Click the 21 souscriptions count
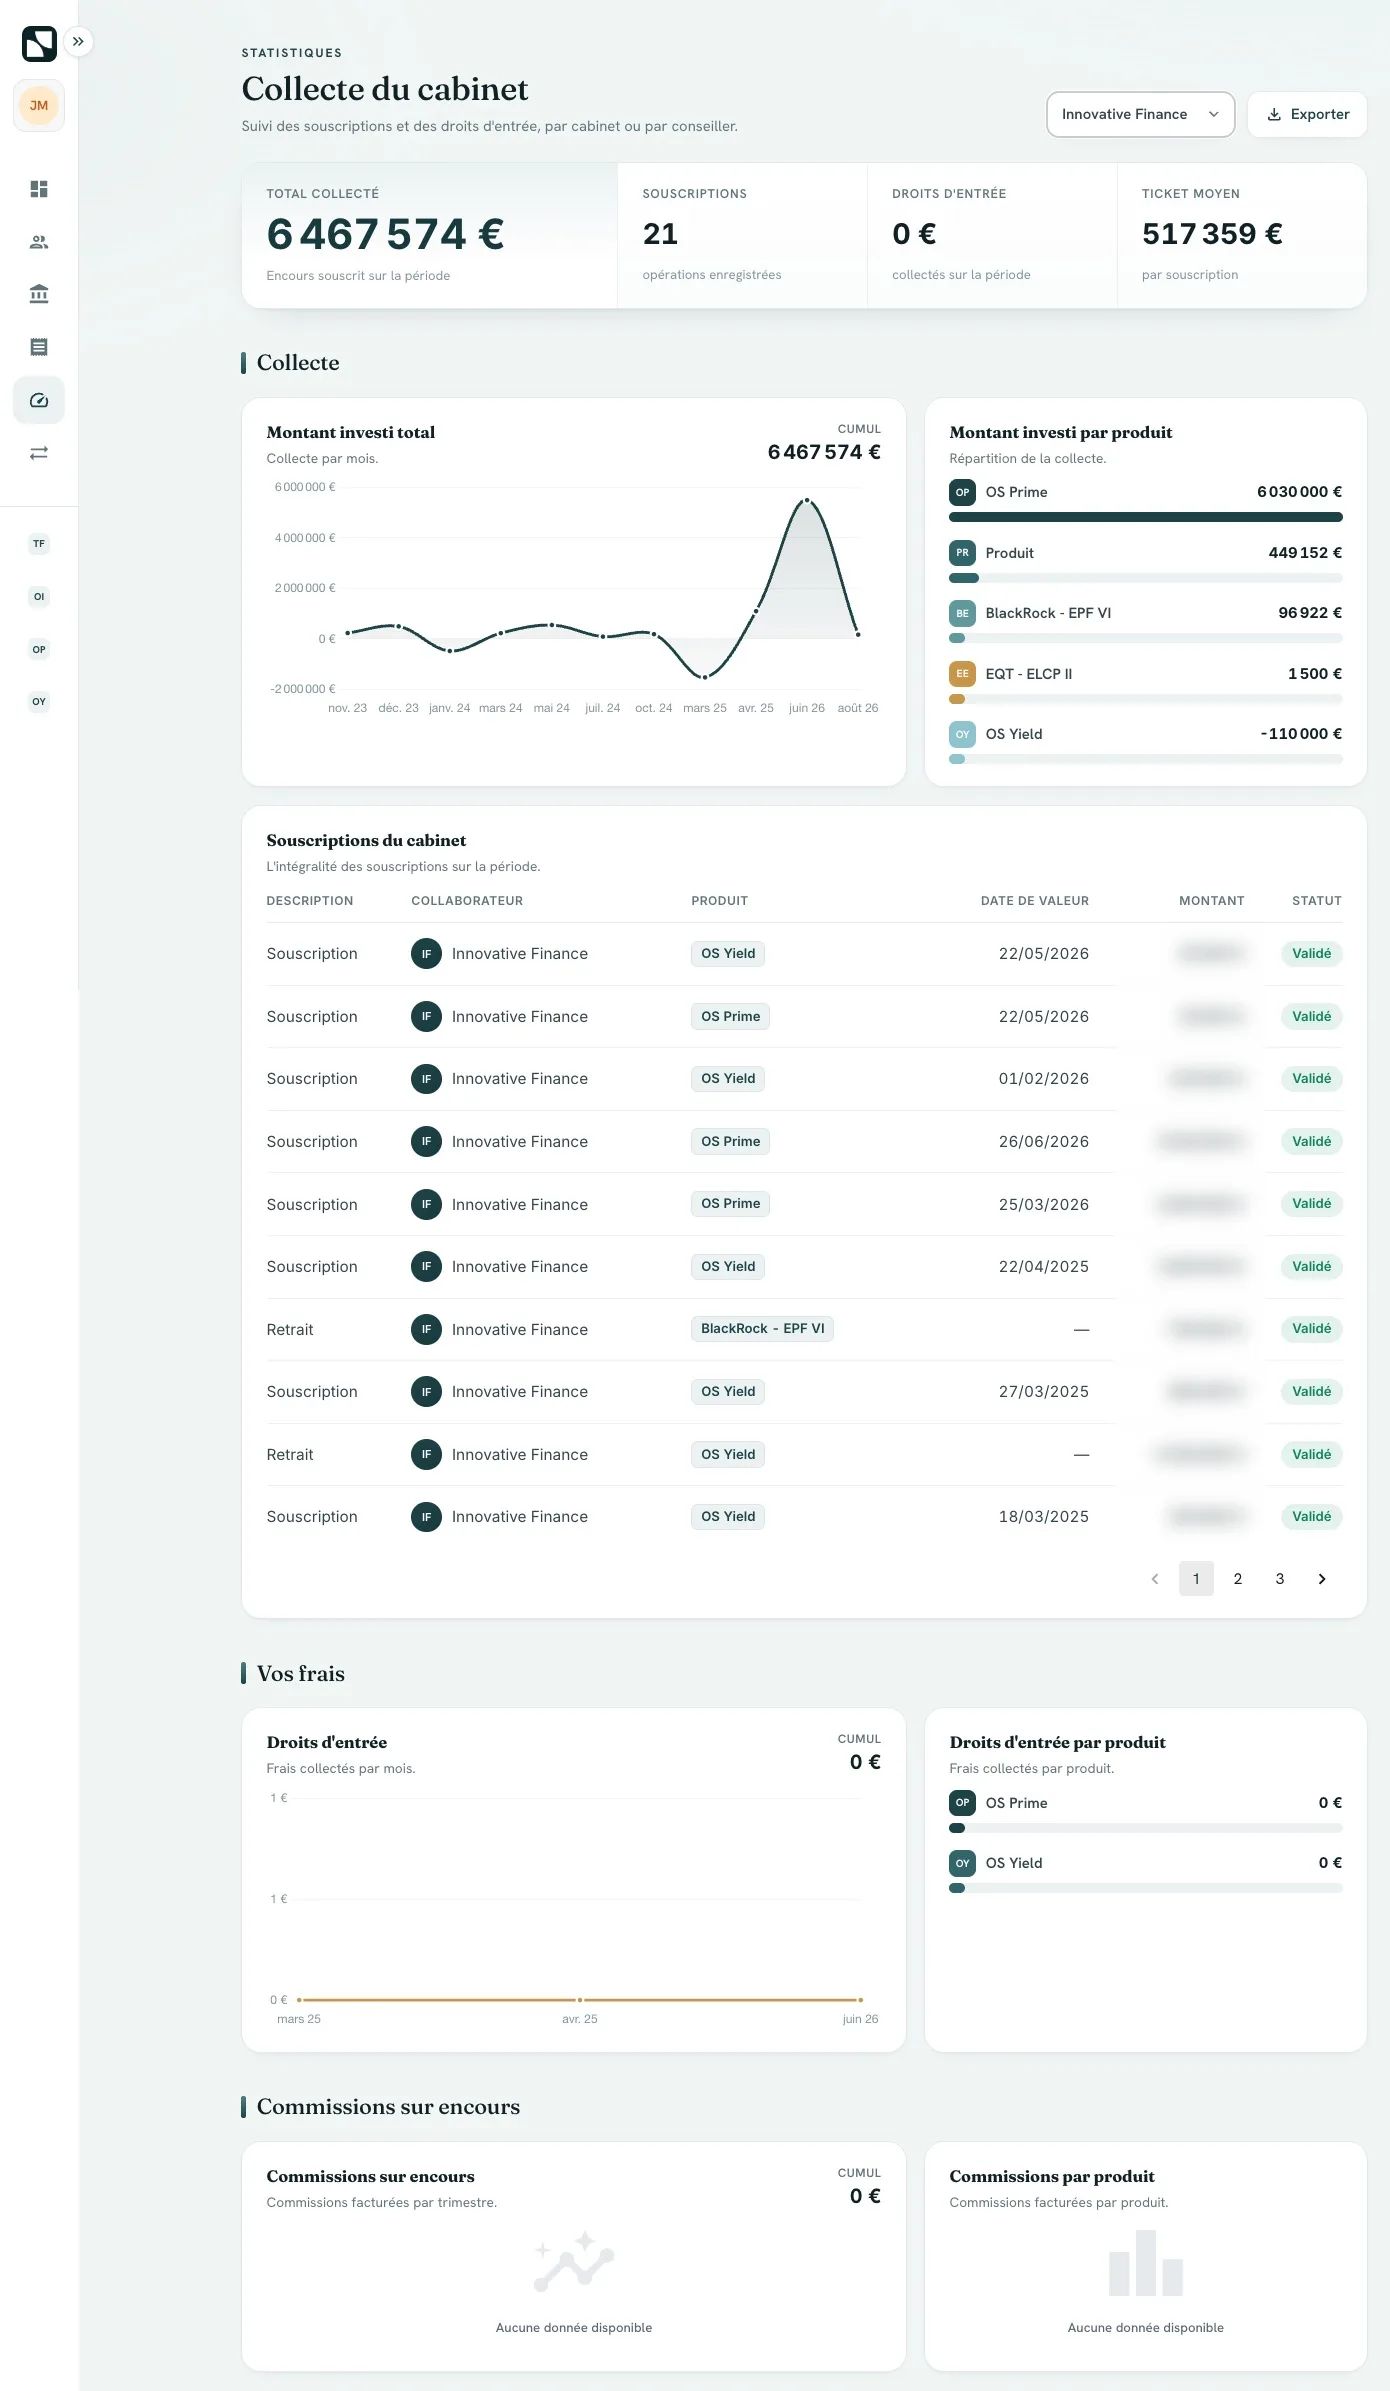Screen dimensions: 1390x2391 (660, 234)
